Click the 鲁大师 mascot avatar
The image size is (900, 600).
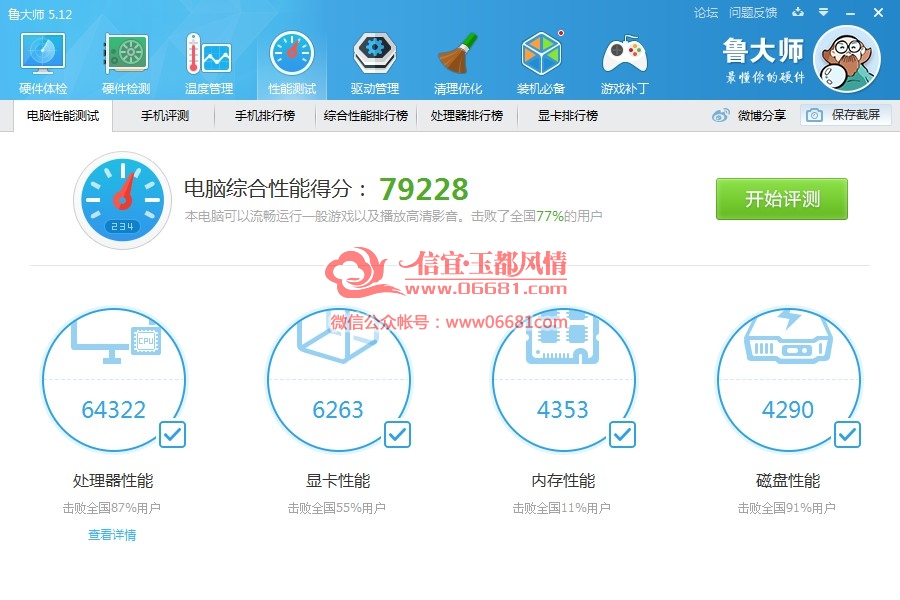[847, 59]
